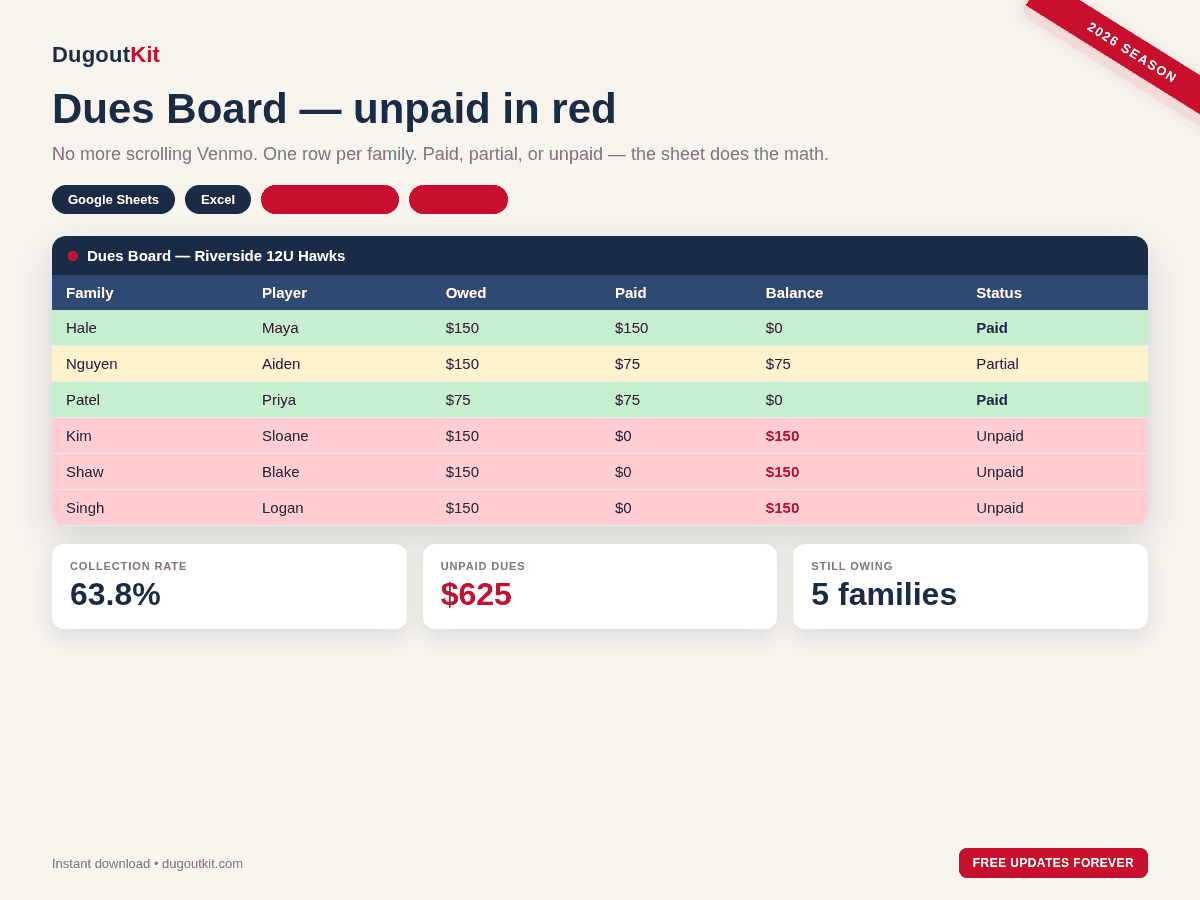This screenshot has height=900, width=1200.
Task: Click the Family column header
Action: tap(90, 292)
